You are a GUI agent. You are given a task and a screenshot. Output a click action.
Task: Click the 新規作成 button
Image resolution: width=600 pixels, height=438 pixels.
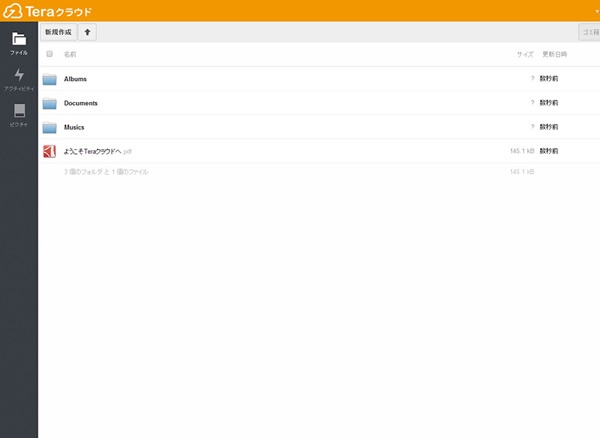58,32
